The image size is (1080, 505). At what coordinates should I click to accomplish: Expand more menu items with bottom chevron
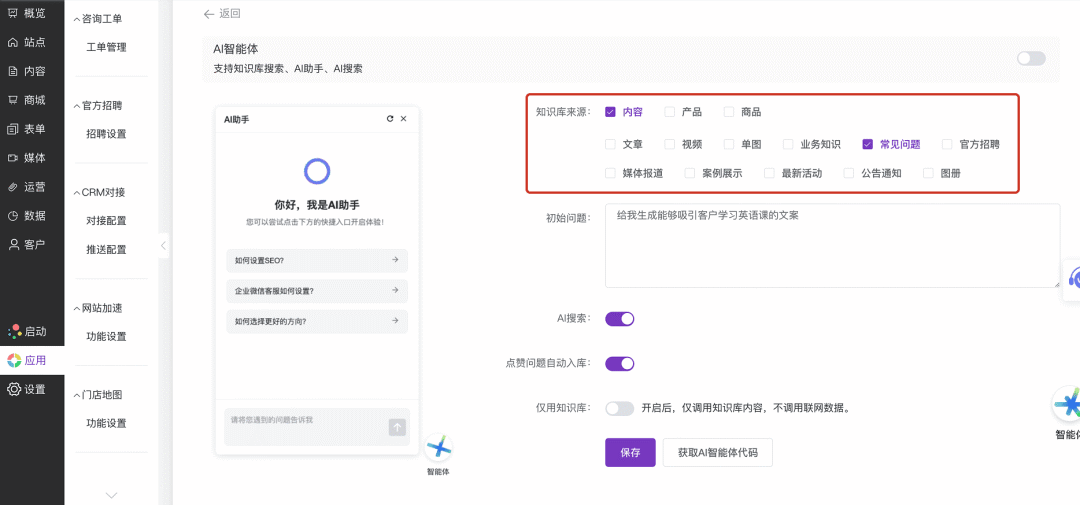(111, 495)
